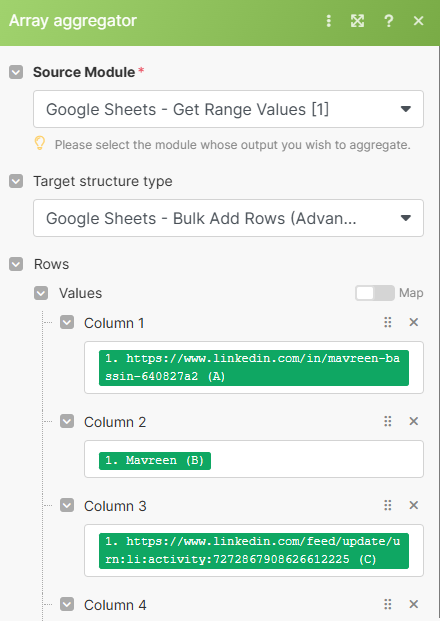The image size is (440, 621).
Task: Open the three-dot options menu in header
Action: (328, 21)
